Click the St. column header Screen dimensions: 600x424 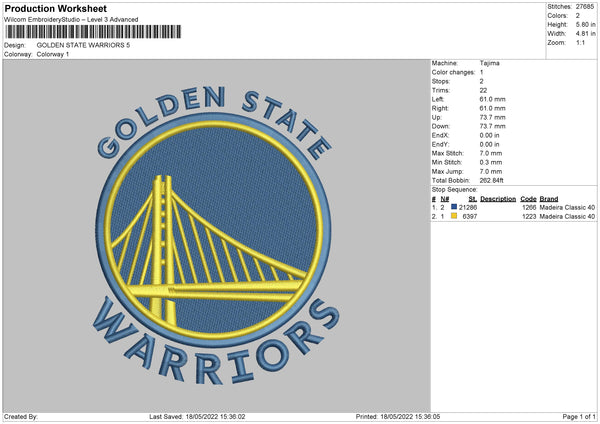(x=473, y=199)
